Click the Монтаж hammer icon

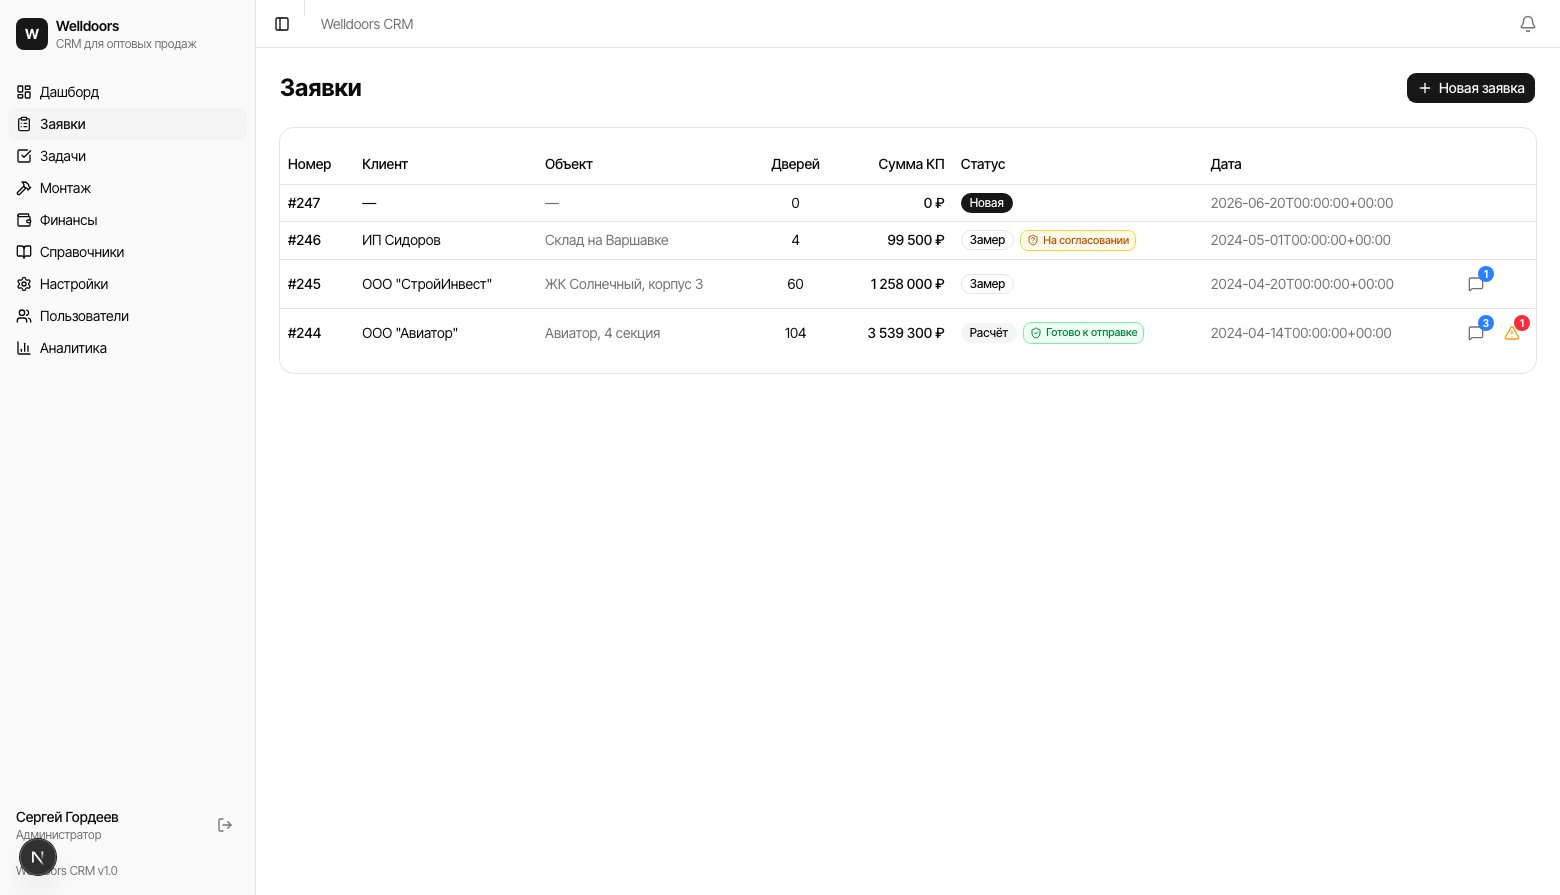tap(24, 188)
